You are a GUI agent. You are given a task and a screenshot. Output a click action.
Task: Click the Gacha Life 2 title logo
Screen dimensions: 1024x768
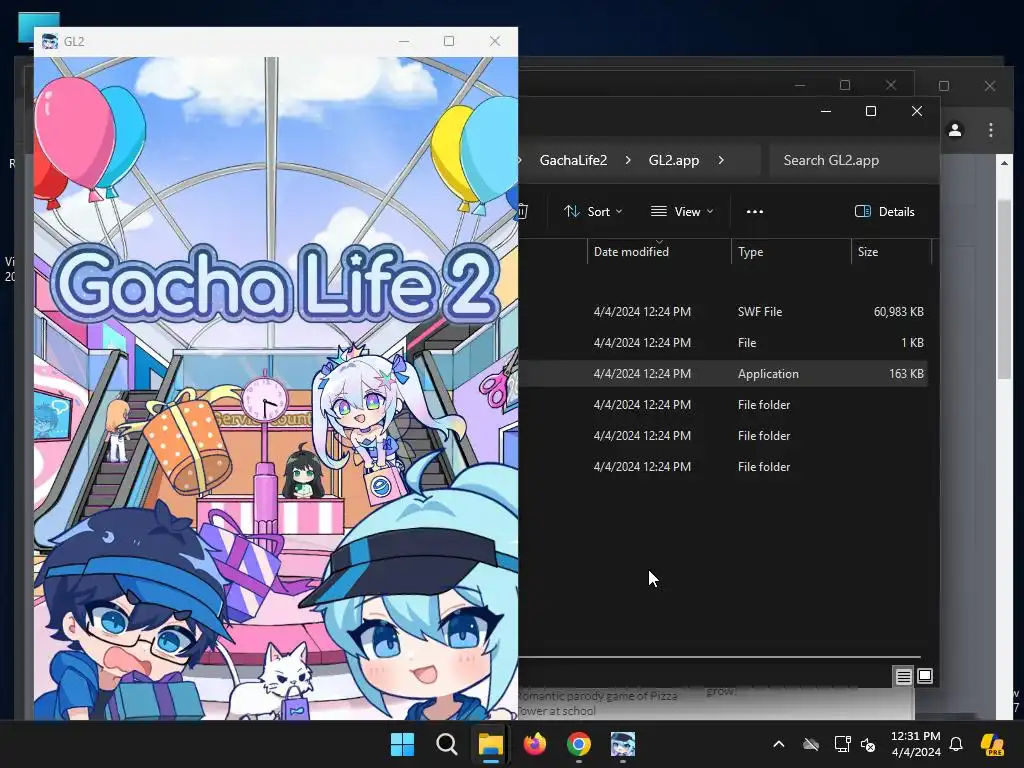click(275, 283)
